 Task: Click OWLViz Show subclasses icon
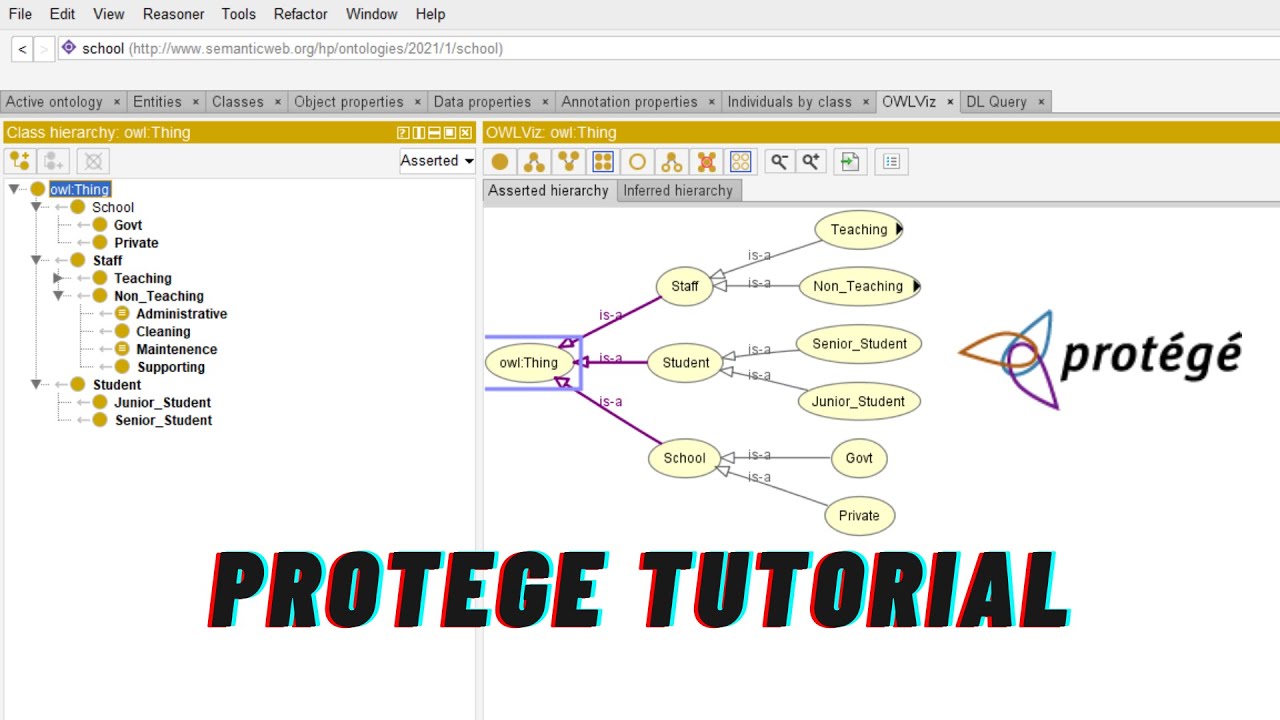(x=534, y=161)
